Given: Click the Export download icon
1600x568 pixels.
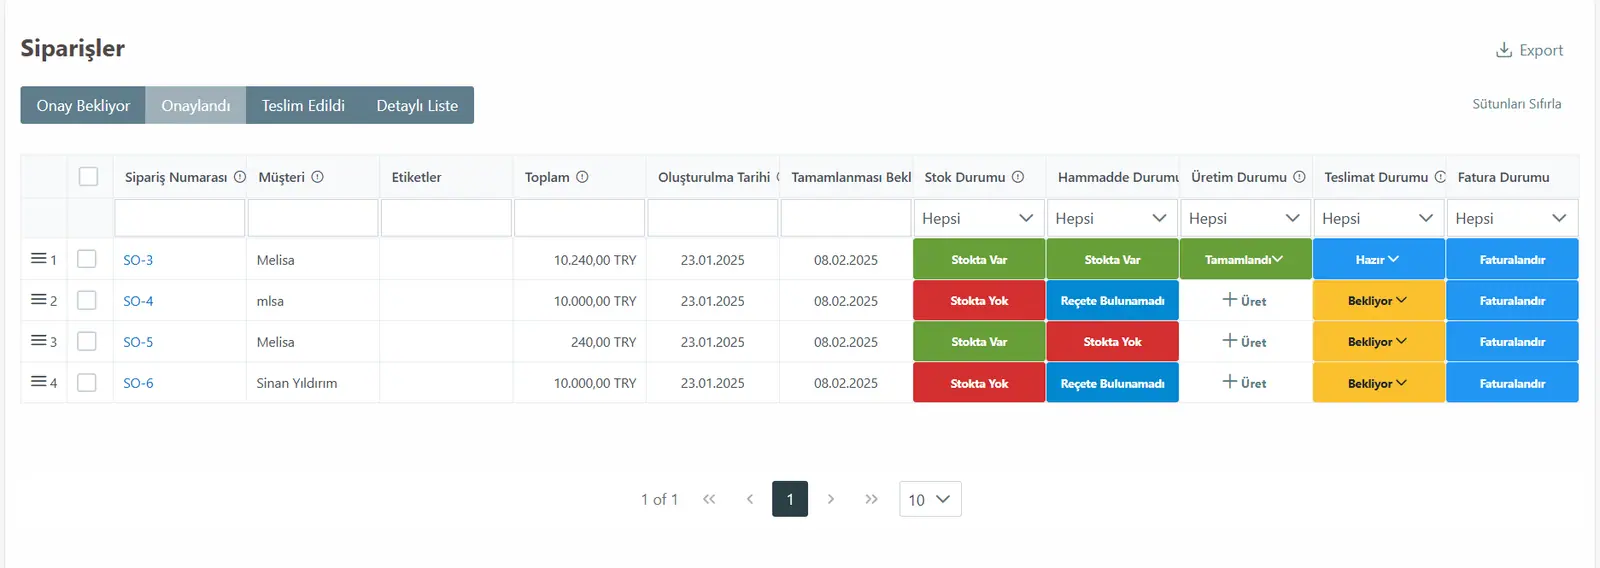Looking at the screenshot, I should pos(1503,50).
